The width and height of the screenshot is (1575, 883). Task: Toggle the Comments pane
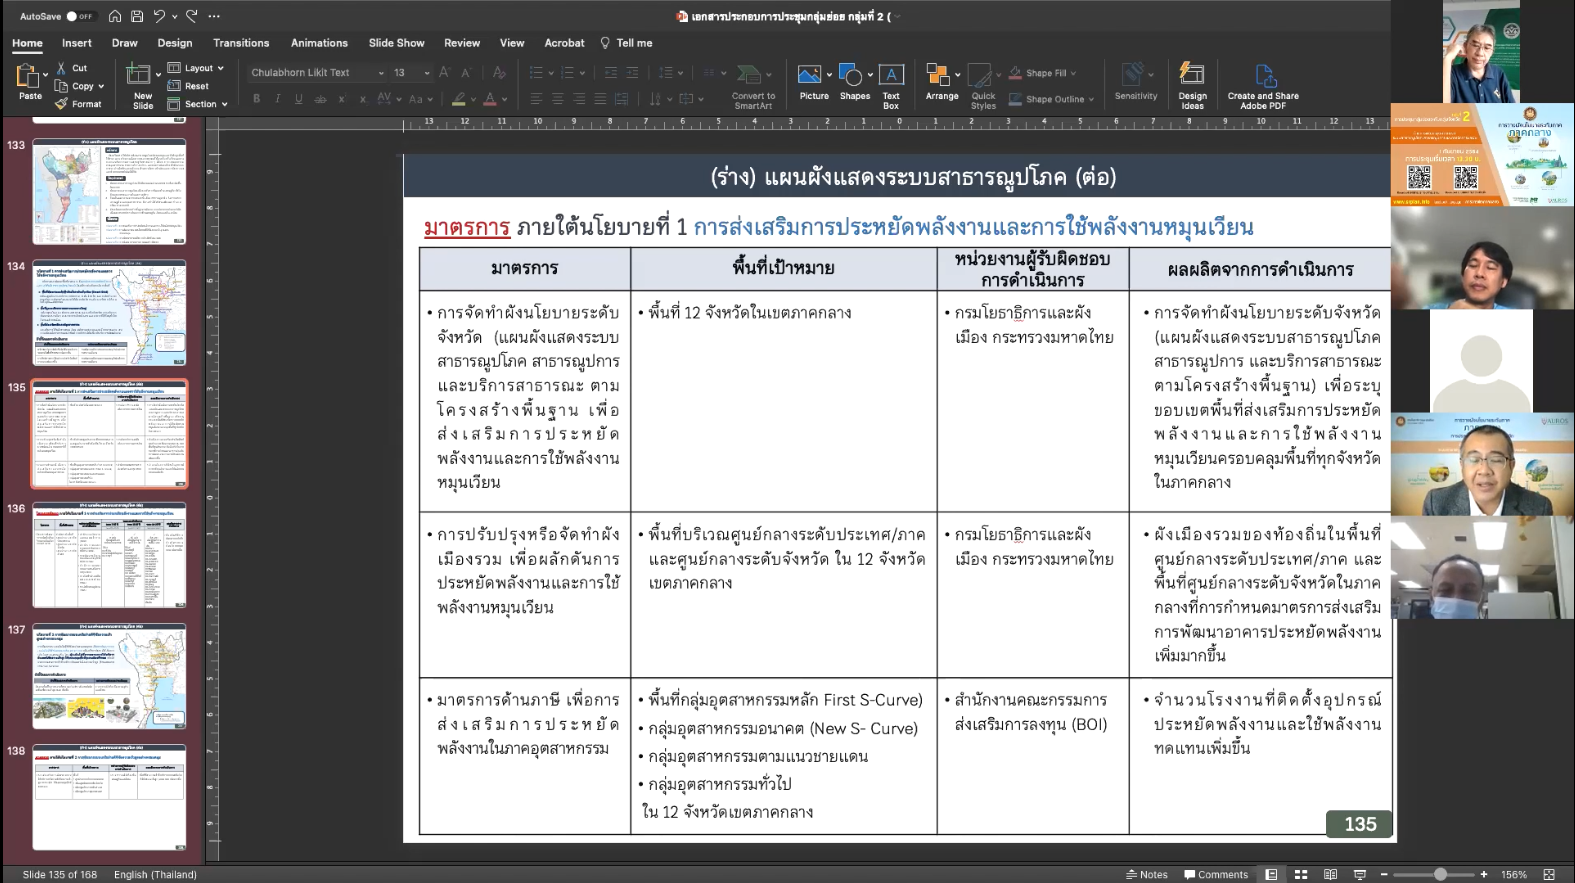click(x=1216, y=874)
